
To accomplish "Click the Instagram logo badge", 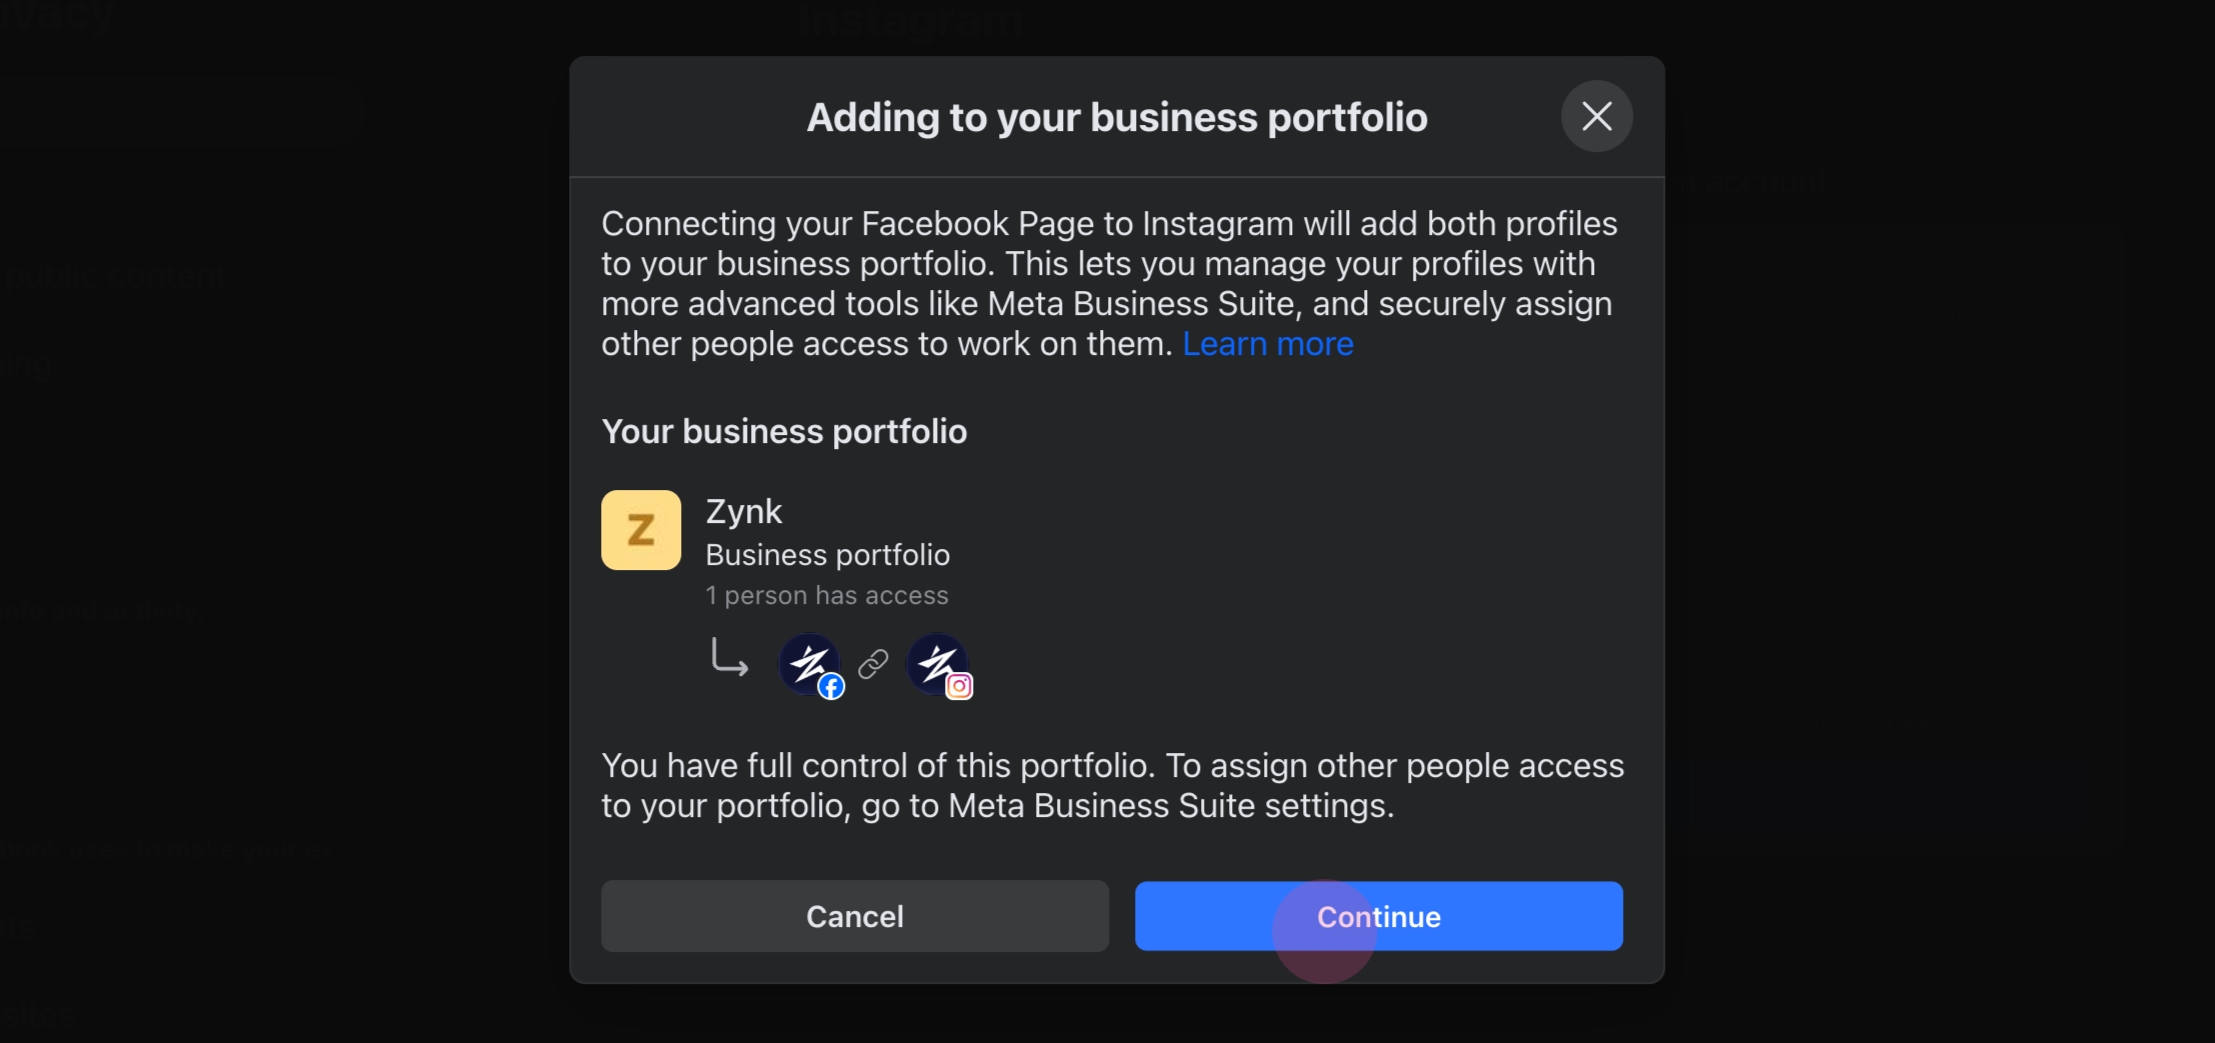I will coord(959,687).
